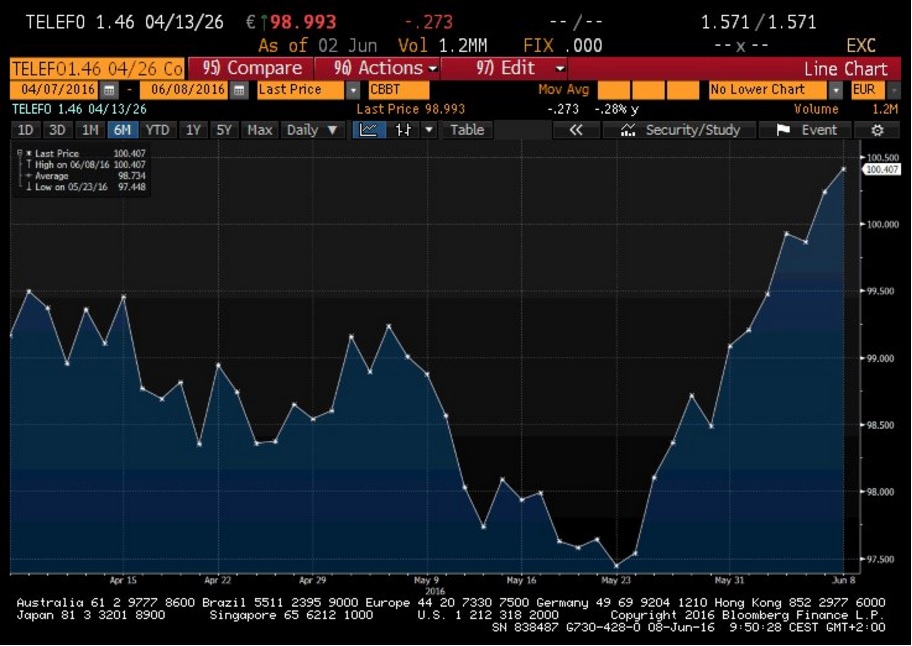The height and width of the screenshot is (646, 912).
Task: Select the bar chart type icon
Action: tap(403, 130)
